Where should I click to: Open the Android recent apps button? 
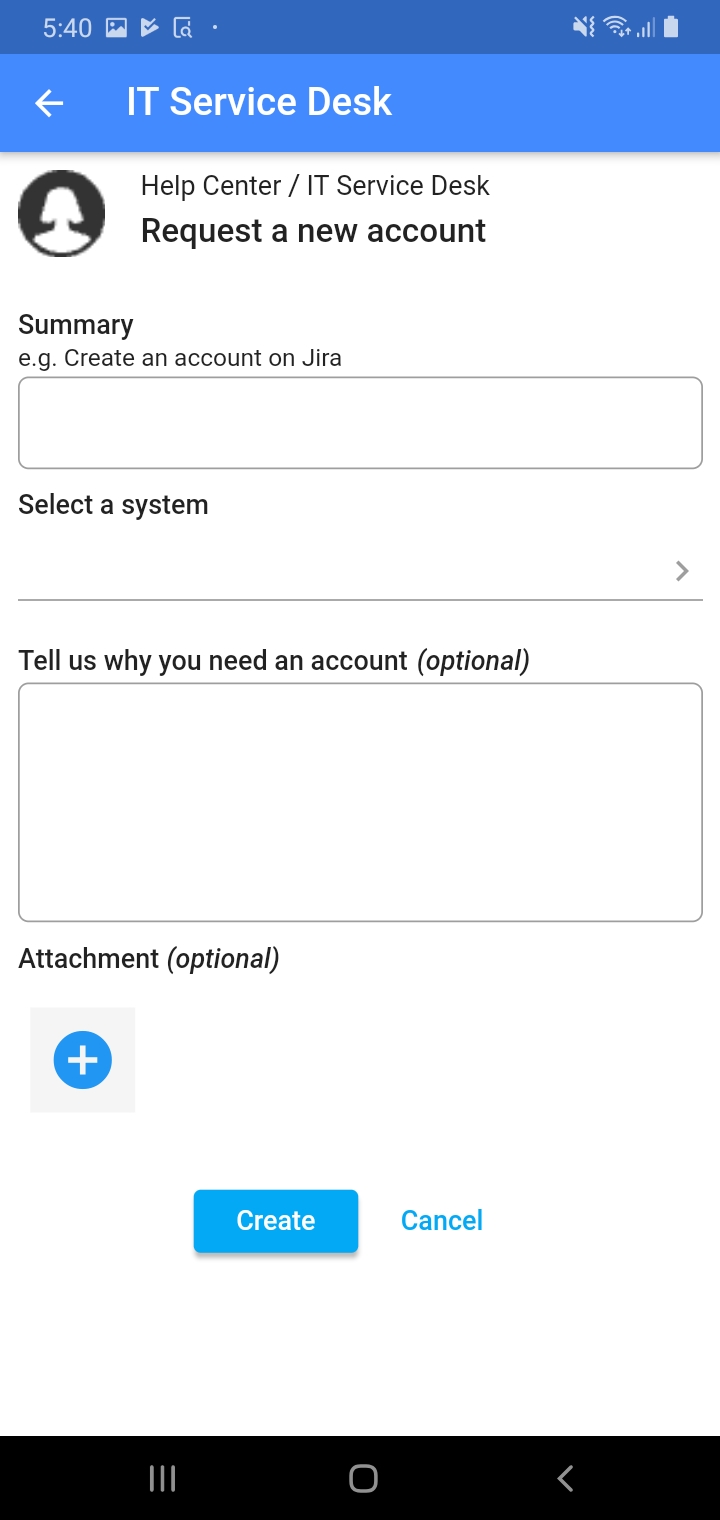click(162, 1478)
